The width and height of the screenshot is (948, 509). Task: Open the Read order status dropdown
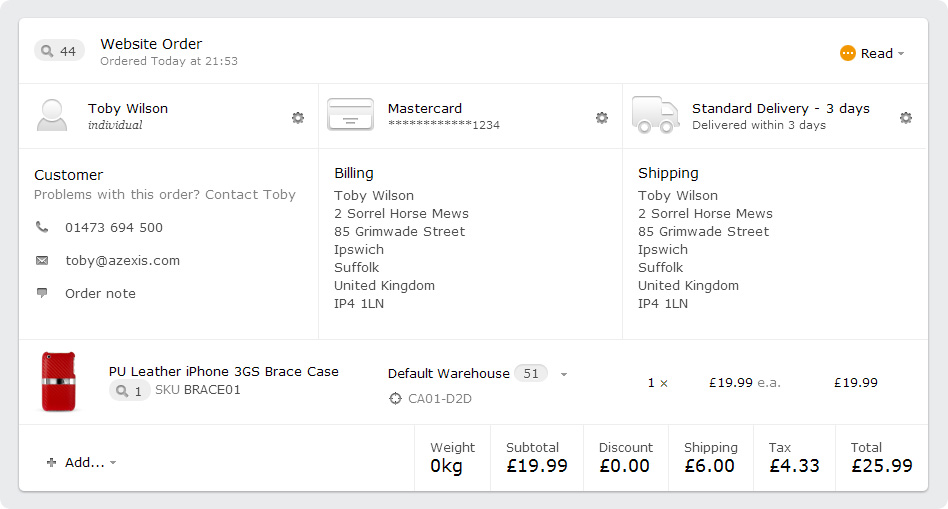(x=872, y=53)
